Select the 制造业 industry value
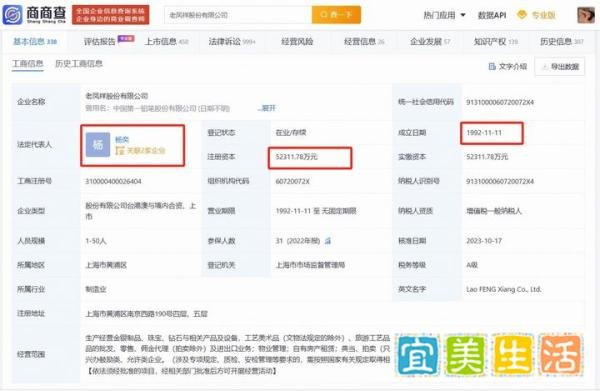This screenshot has width=600, height=391. point(96,289)
